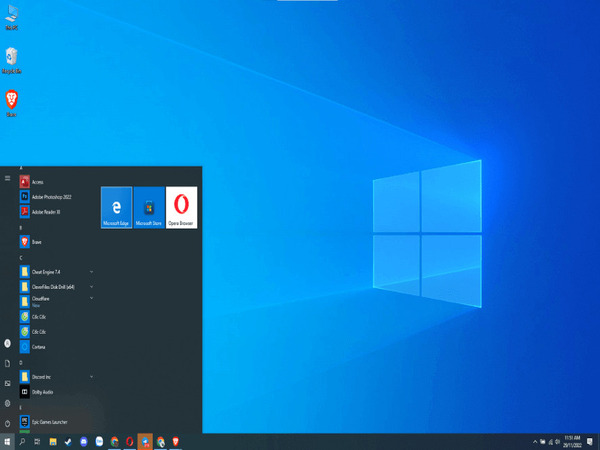Launch Epic Games Launcher from the list
This screenshot has width=600, height=450.
click(50, 422)
